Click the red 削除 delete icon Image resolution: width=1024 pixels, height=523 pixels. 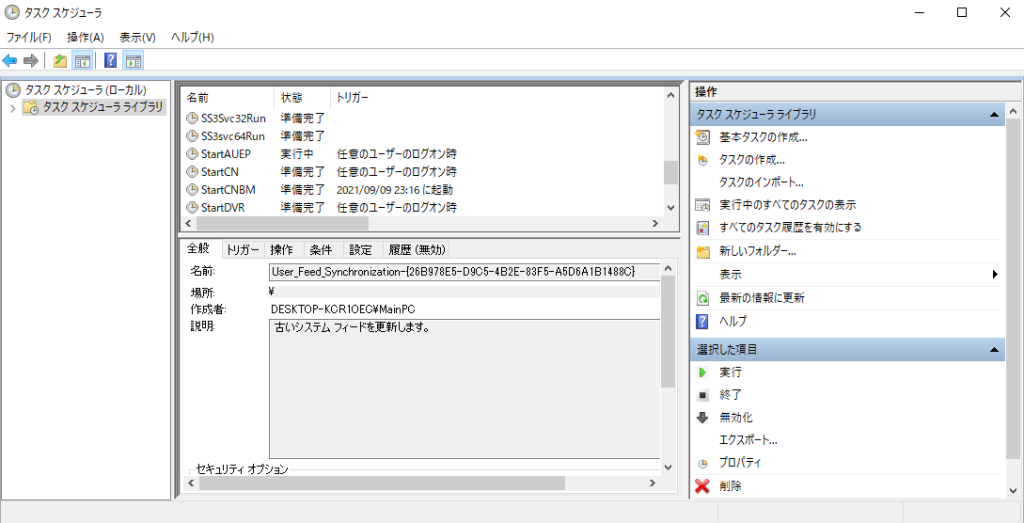coord(702,486)
